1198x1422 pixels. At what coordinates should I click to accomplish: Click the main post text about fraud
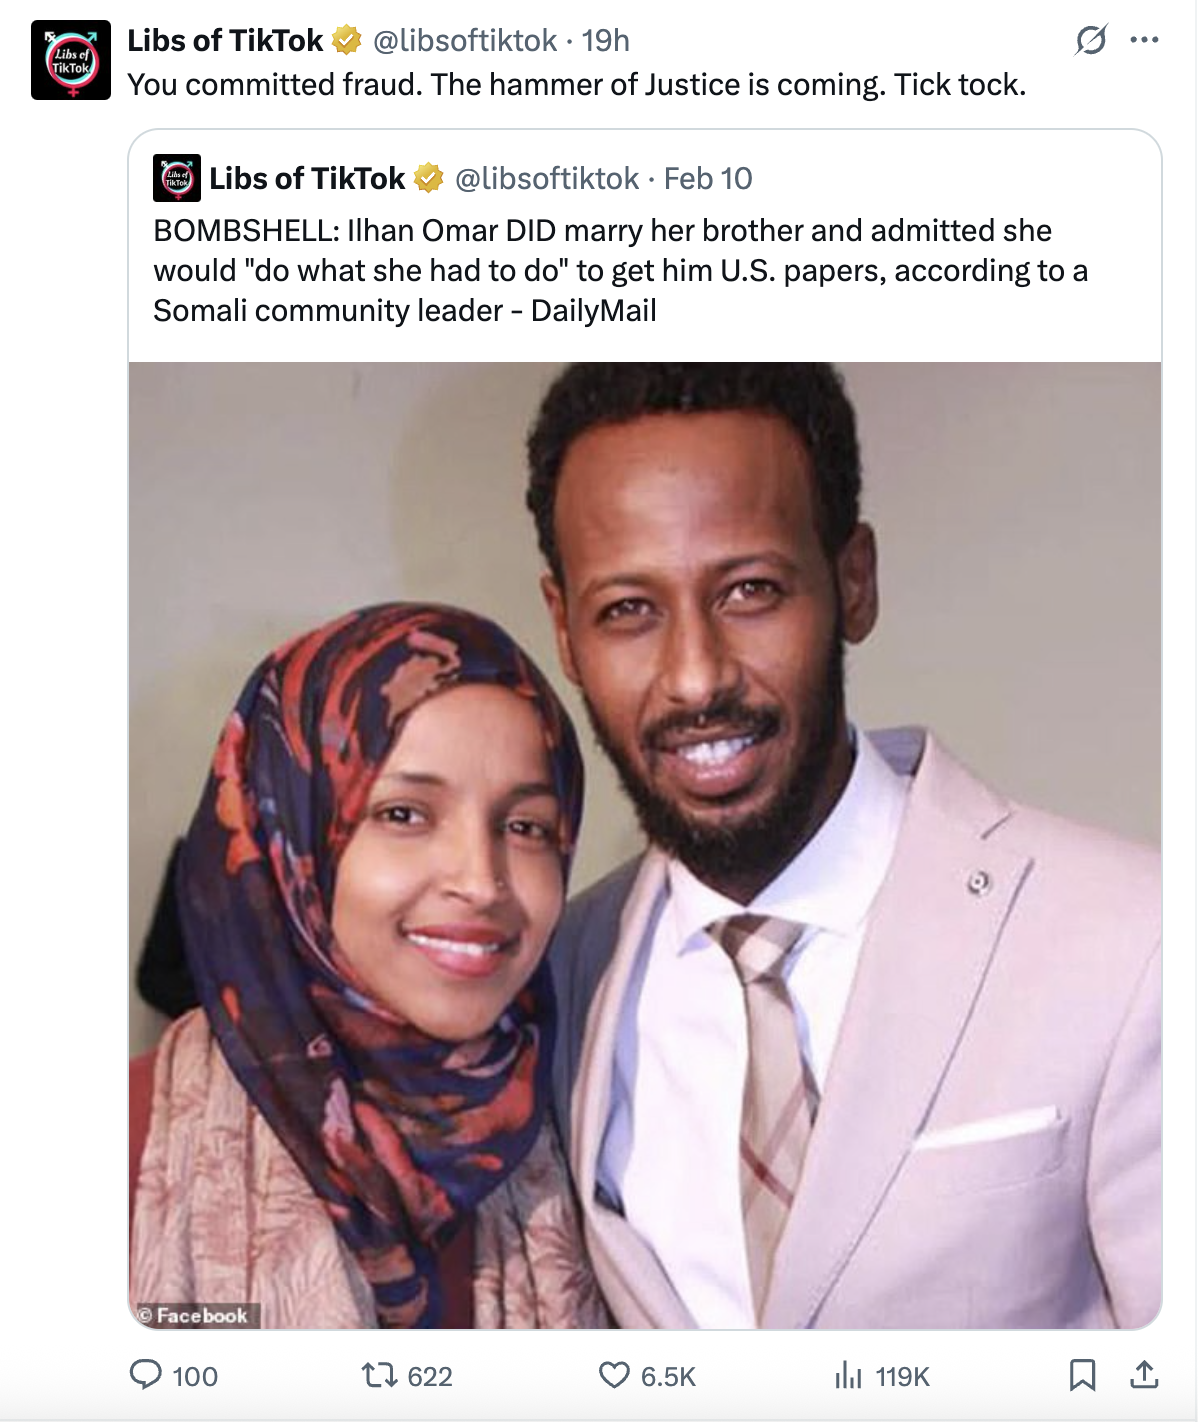[x=577, y=85]
